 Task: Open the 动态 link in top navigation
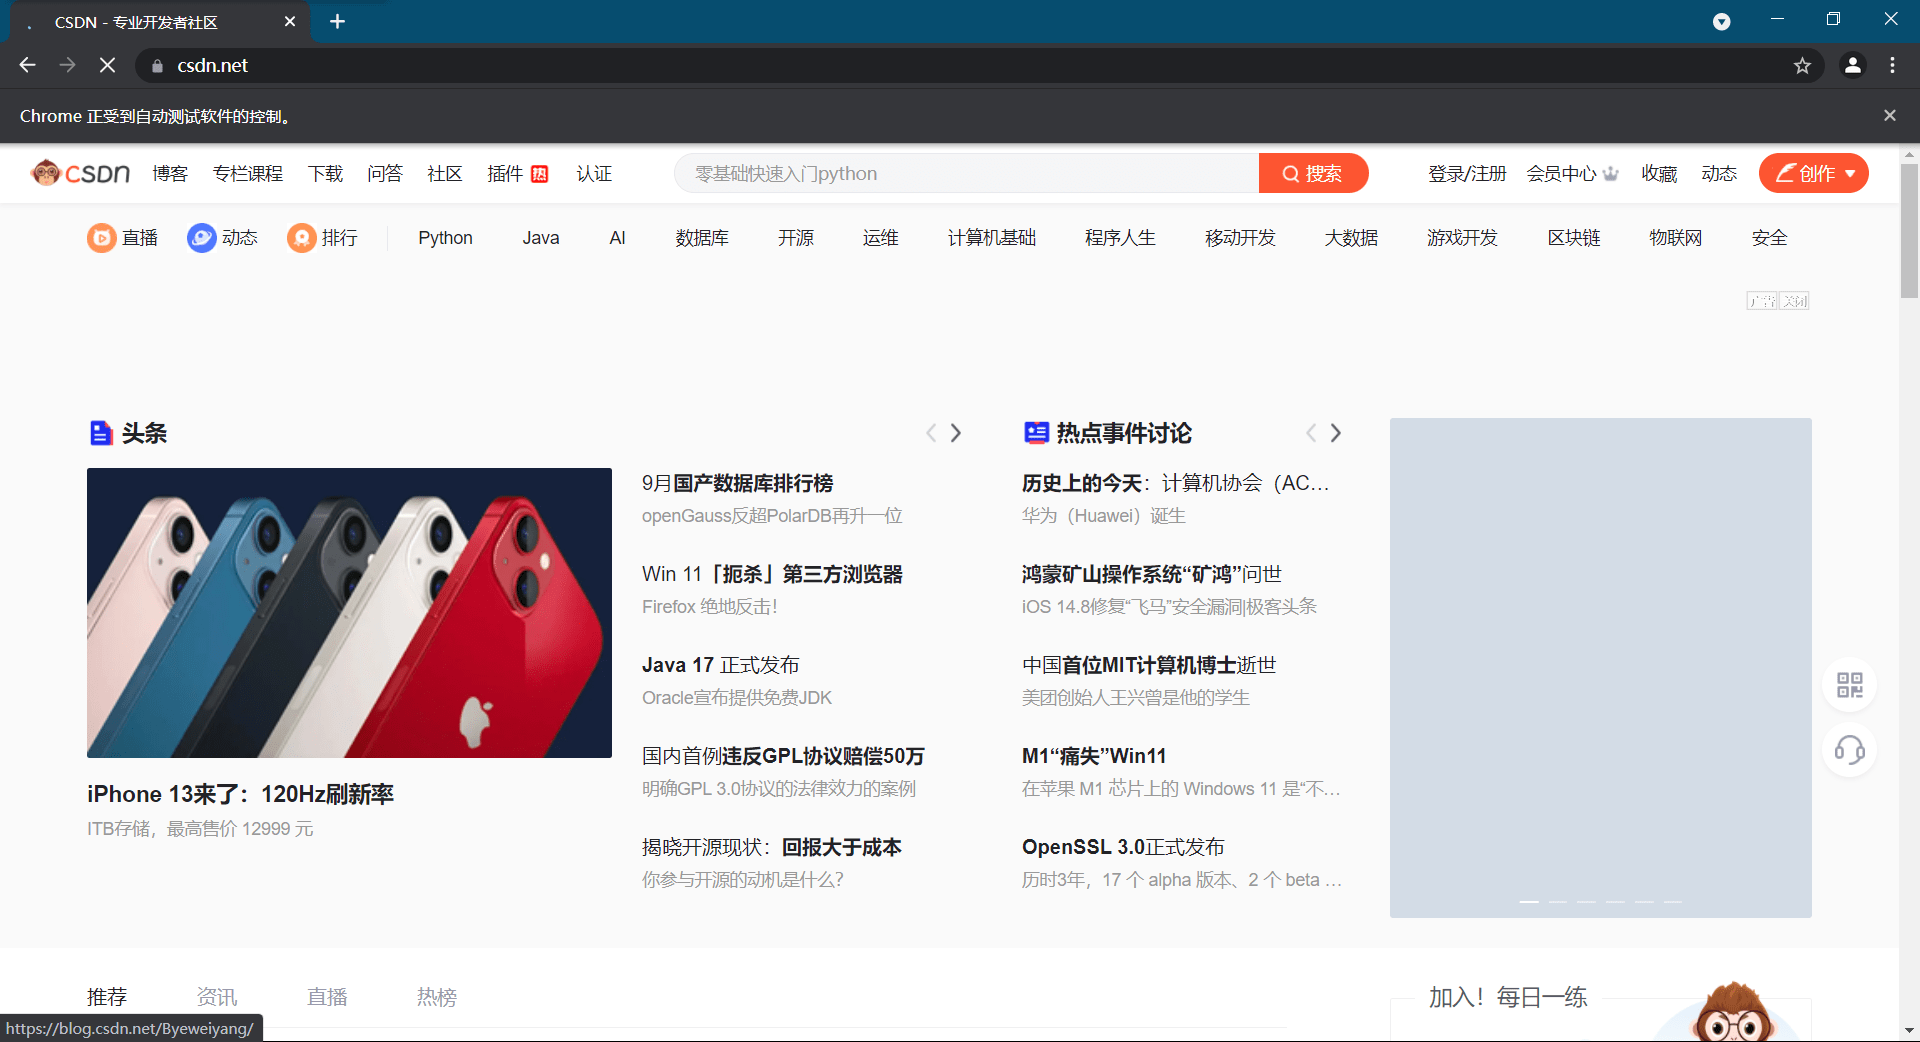(x=1719, y=174)
